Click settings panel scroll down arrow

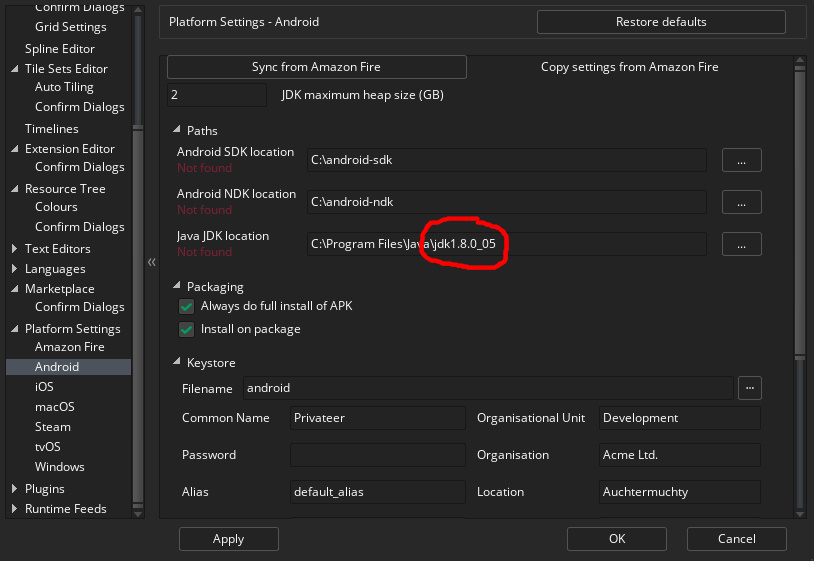(799, 514)
